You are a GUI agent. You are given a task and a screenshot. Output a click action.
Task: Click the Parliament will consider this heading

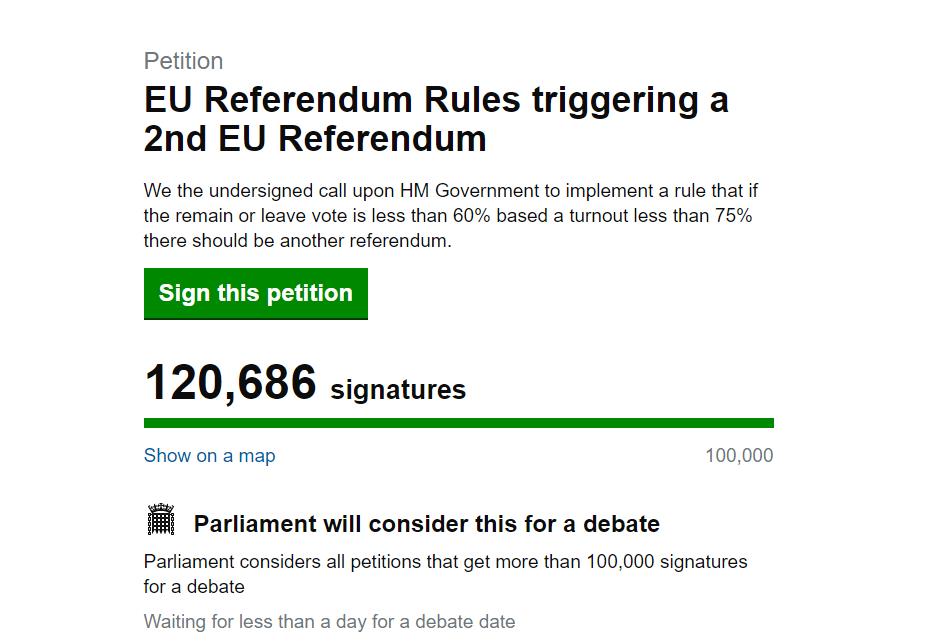click(426, 524)
